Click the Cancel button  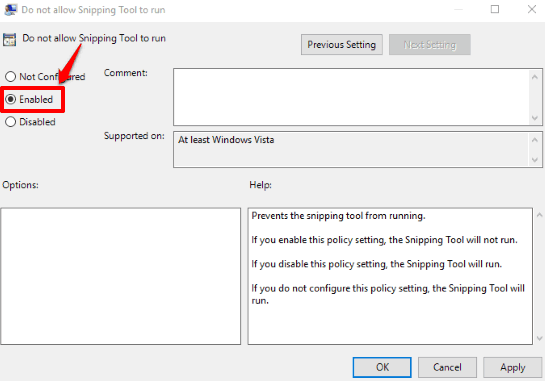[447, 367]
